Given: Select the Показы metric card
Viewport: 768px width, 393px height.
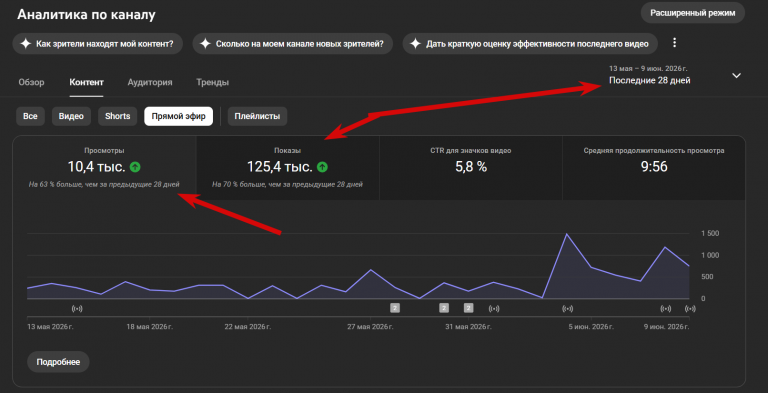Looking at the screenshot, I should pos(288,168).
